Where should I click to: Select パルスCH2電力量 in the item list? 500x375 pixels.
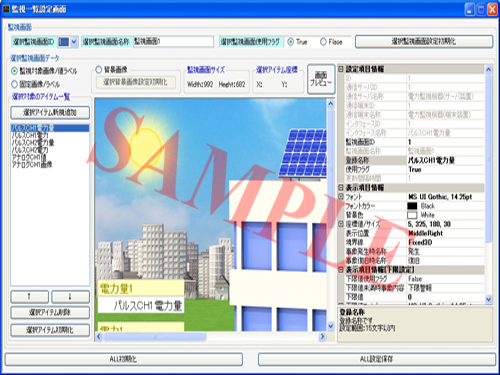coord(33,143)
